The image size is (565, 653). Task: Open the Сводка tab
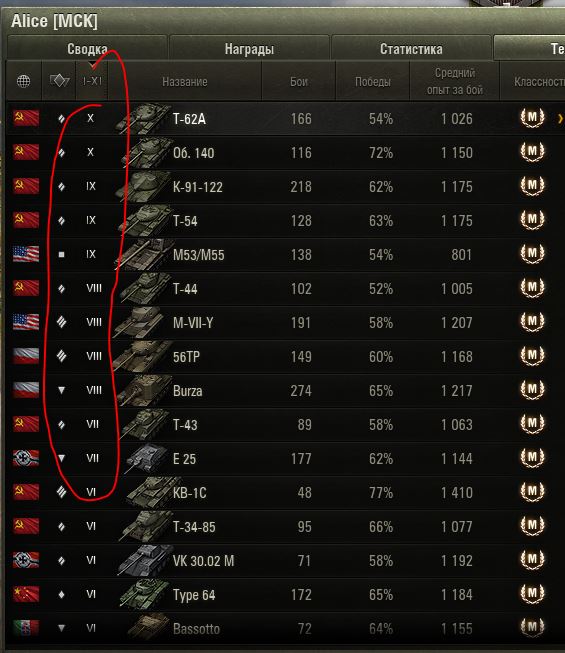pyautogui.click(x=87, y=49)
